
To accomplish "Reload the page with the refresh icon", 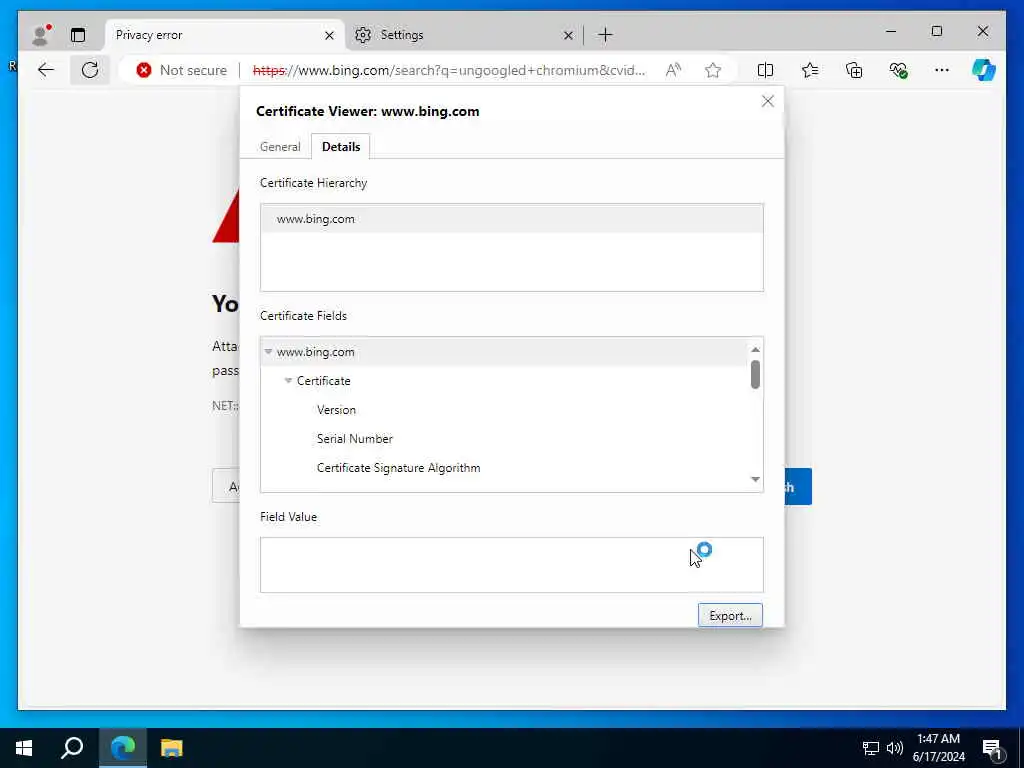I will pos(90,70).
